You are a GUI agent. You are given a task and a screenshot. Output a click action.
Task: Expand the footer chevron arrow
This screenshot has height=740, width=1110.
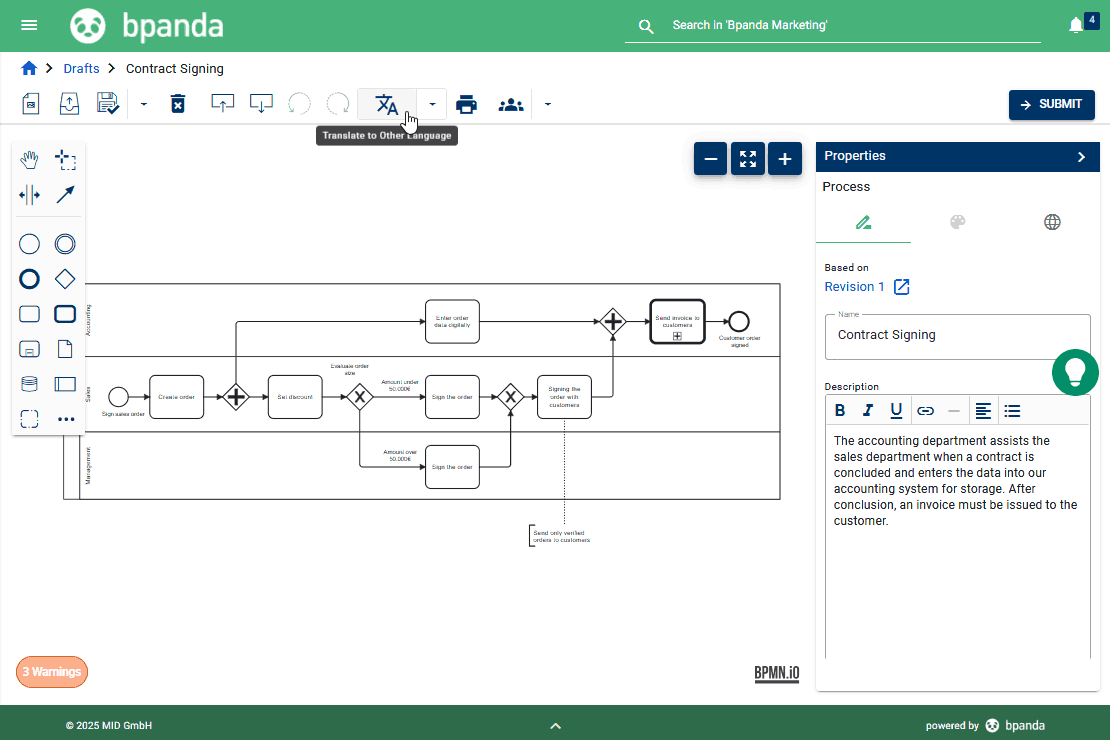point(556,726)
